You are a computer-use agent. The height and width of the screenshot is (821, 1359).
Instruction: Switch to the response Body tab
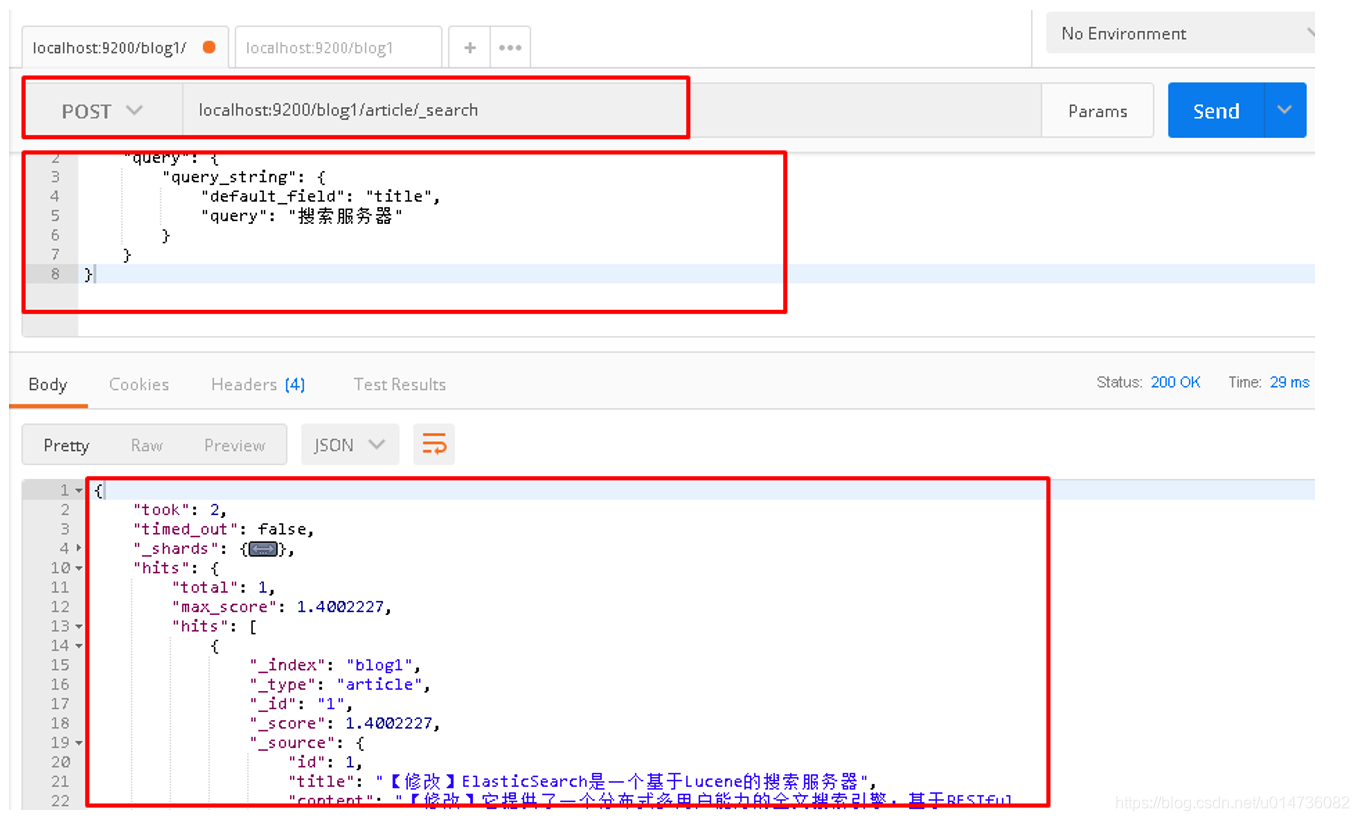[48, 384]
